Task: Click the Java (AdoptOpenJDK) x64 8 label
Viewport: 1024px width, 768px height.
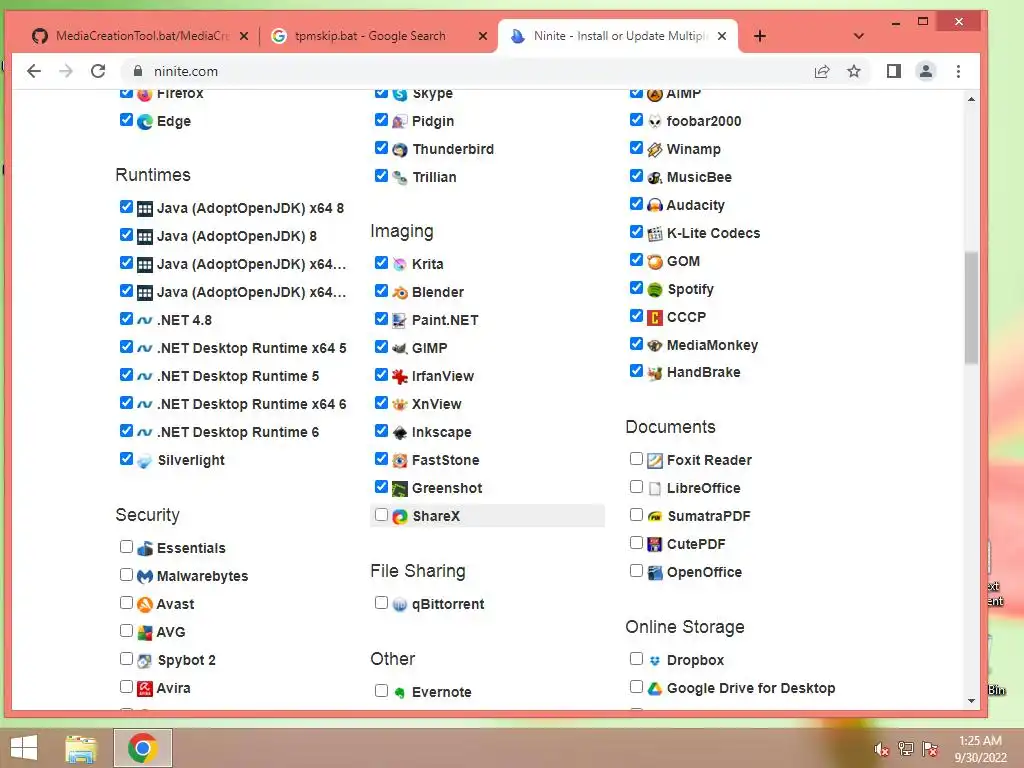Action: point(250,208)
